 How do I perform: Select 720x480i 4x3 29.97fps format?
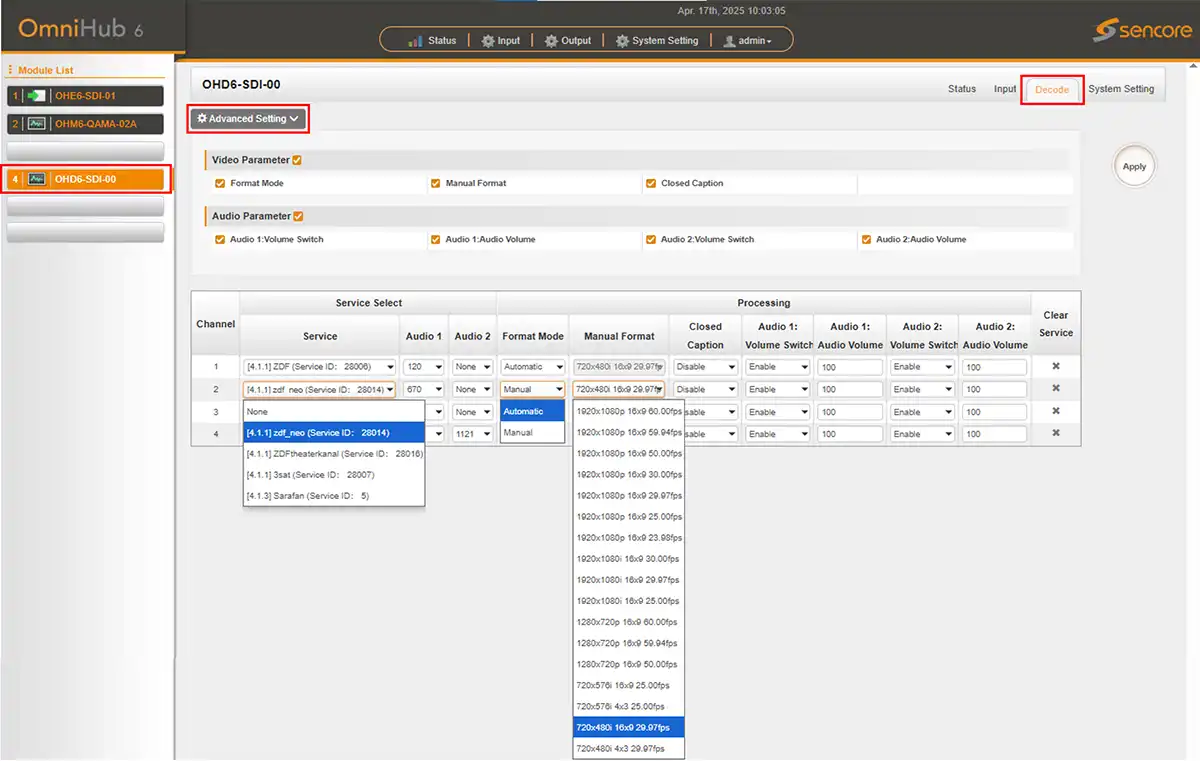click(629, 748)
